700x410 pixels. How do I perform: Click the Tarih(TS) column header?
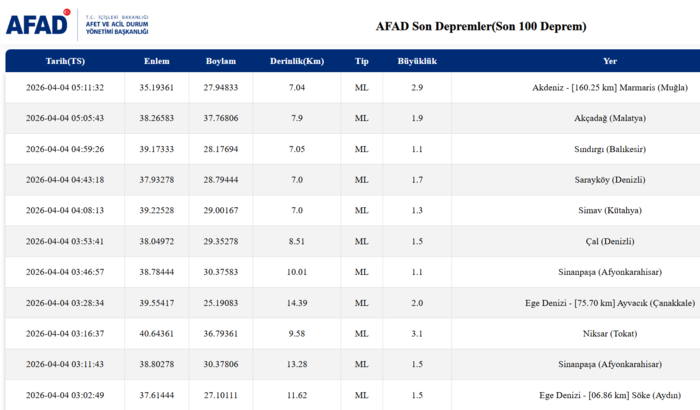coord(65,61)
